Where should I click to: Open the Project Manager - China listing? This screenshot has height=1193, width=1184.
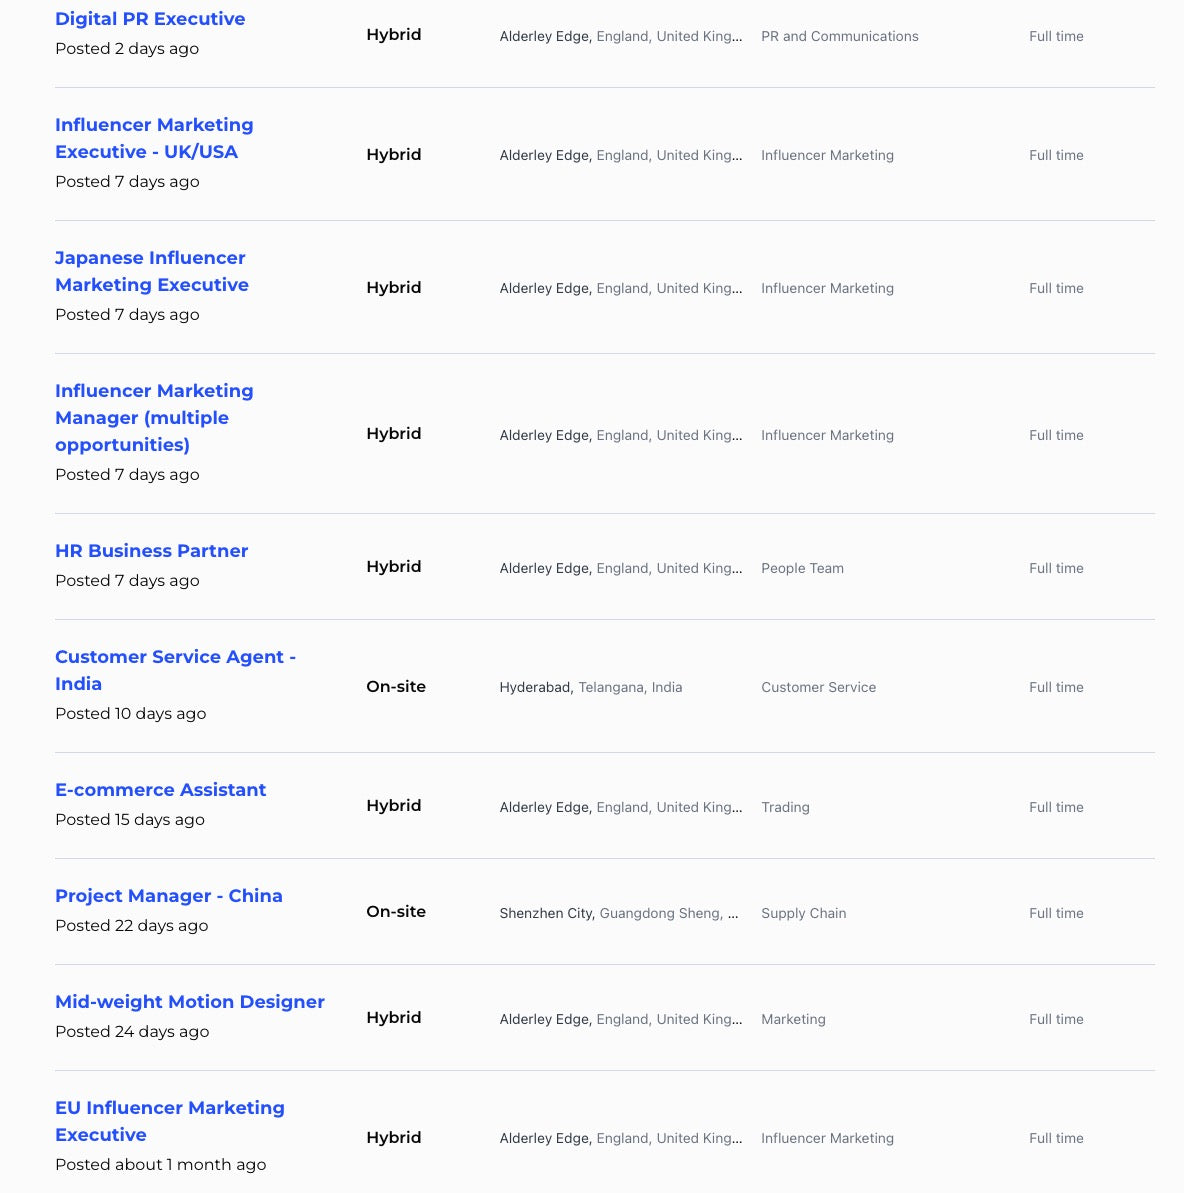(x=168, y=896)
